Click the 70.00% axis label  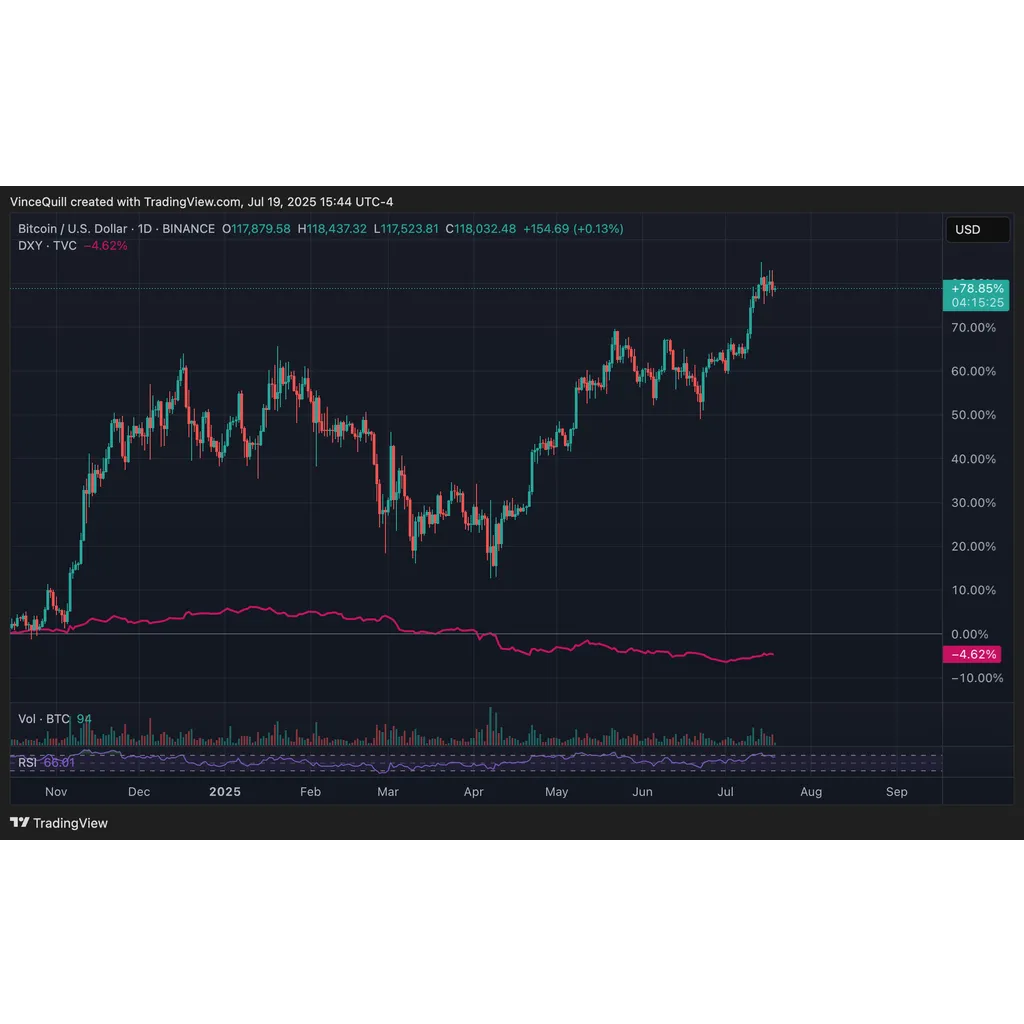(973, 327)
